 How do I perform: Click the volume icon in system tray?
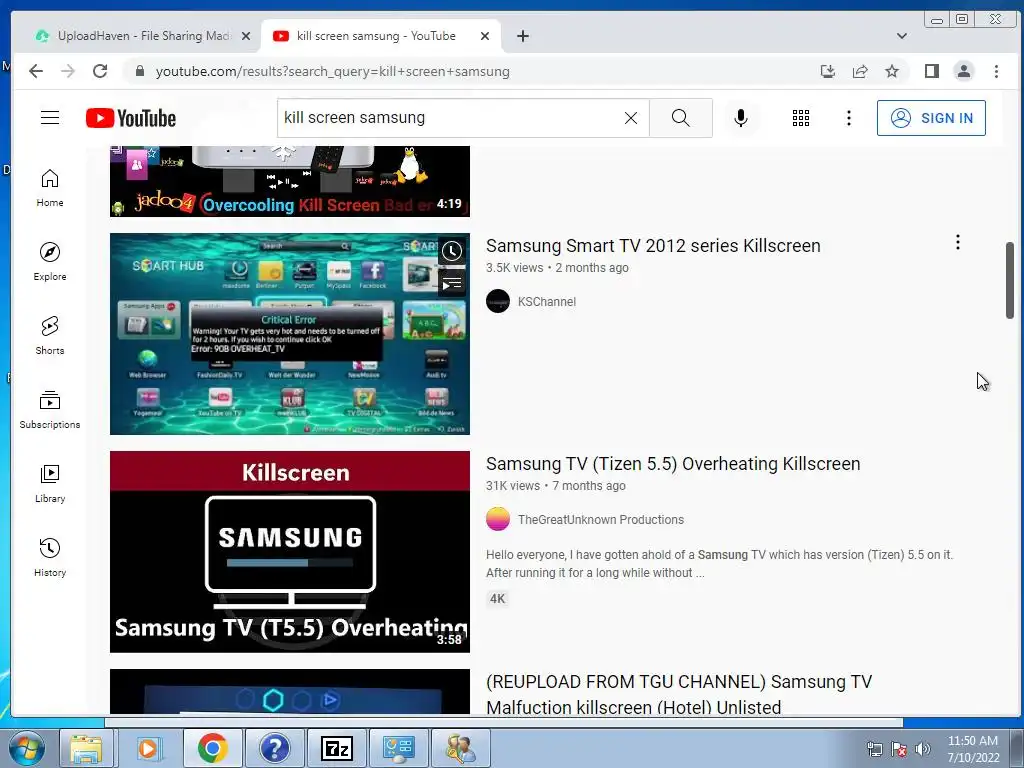tap(922, 750)
